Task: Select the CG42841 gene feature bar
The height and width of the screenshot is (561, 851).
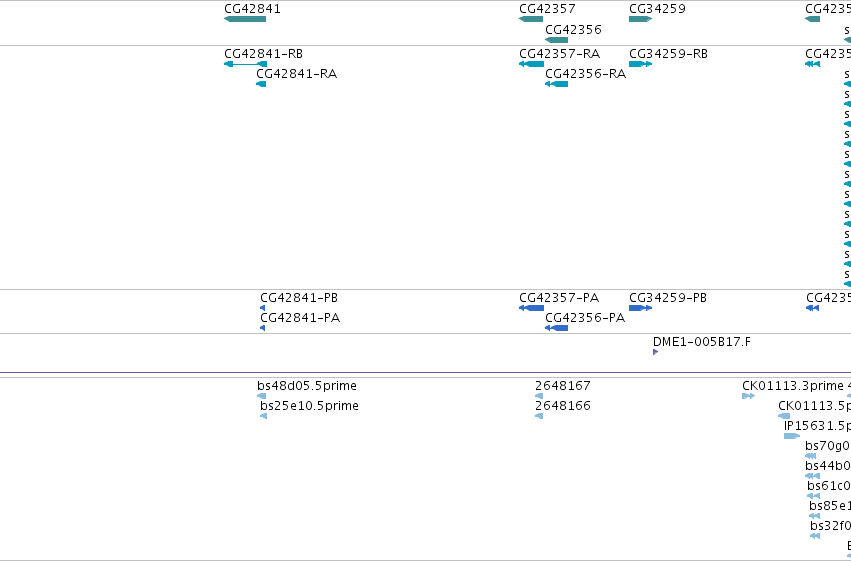Action: (245, 19)
